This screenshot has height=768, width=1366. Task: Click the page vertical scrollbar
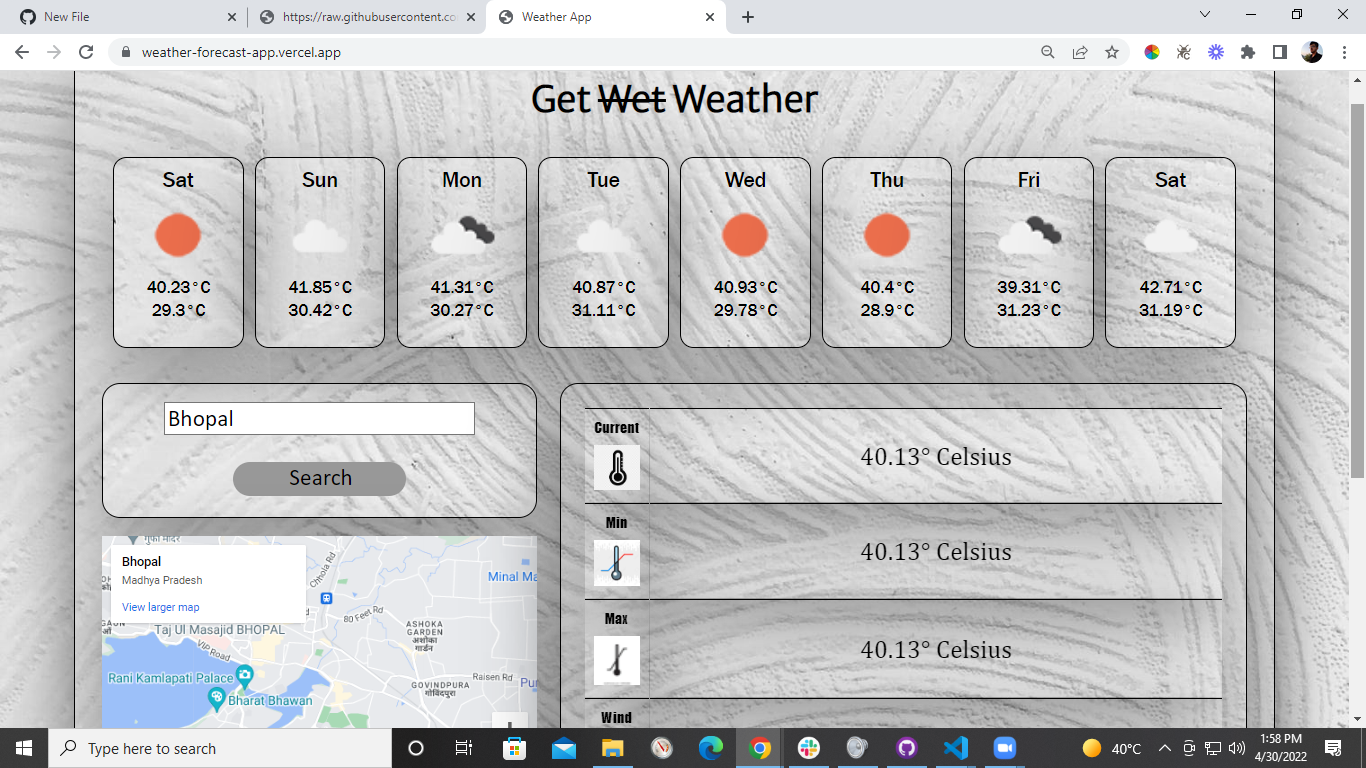tap(1357, 398)
